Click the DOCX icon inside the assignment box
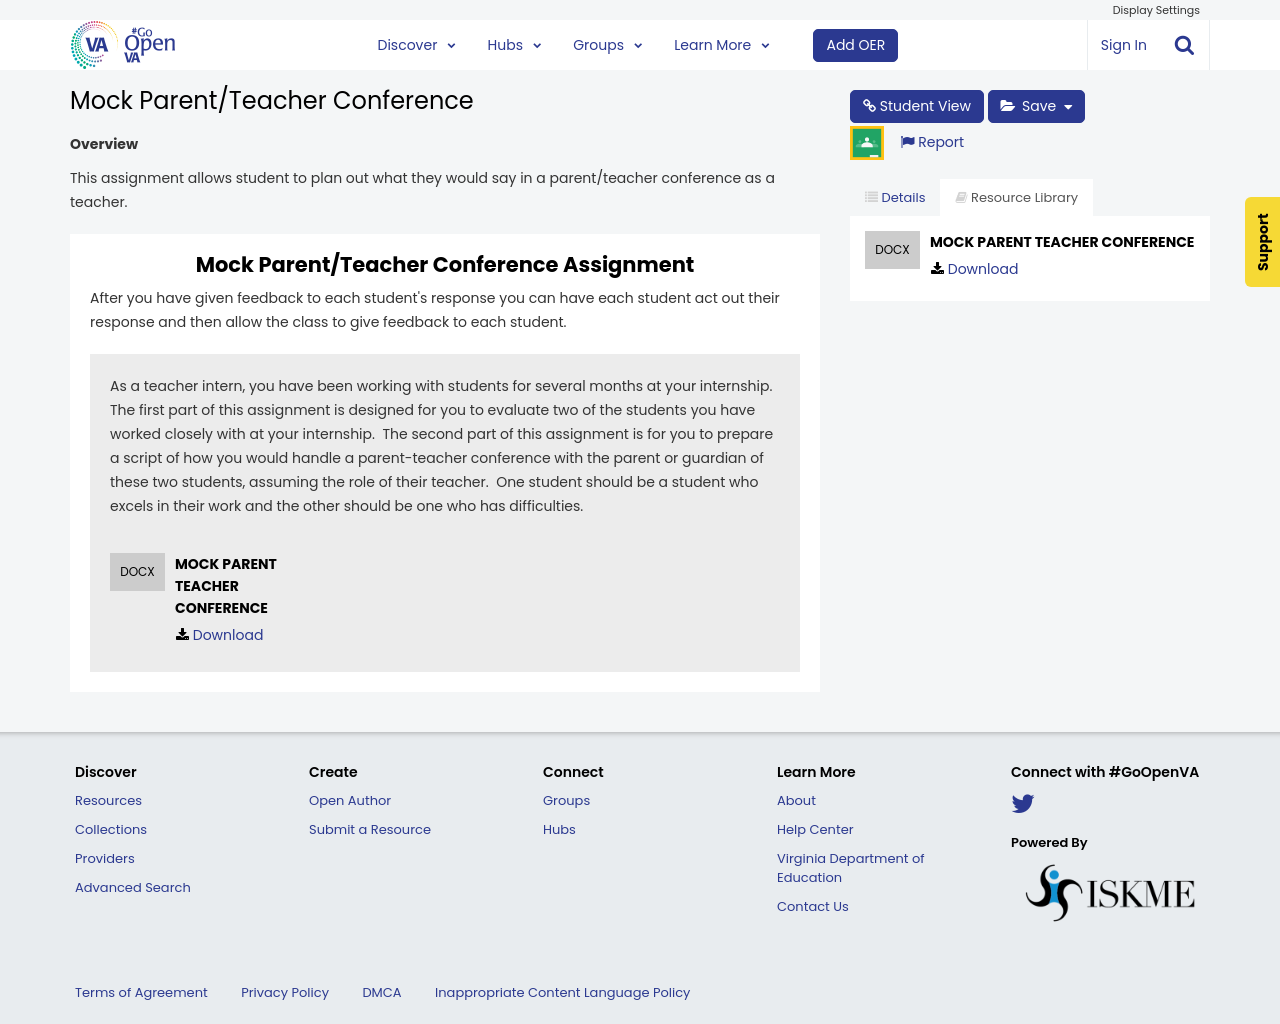 tap(137, 571)
